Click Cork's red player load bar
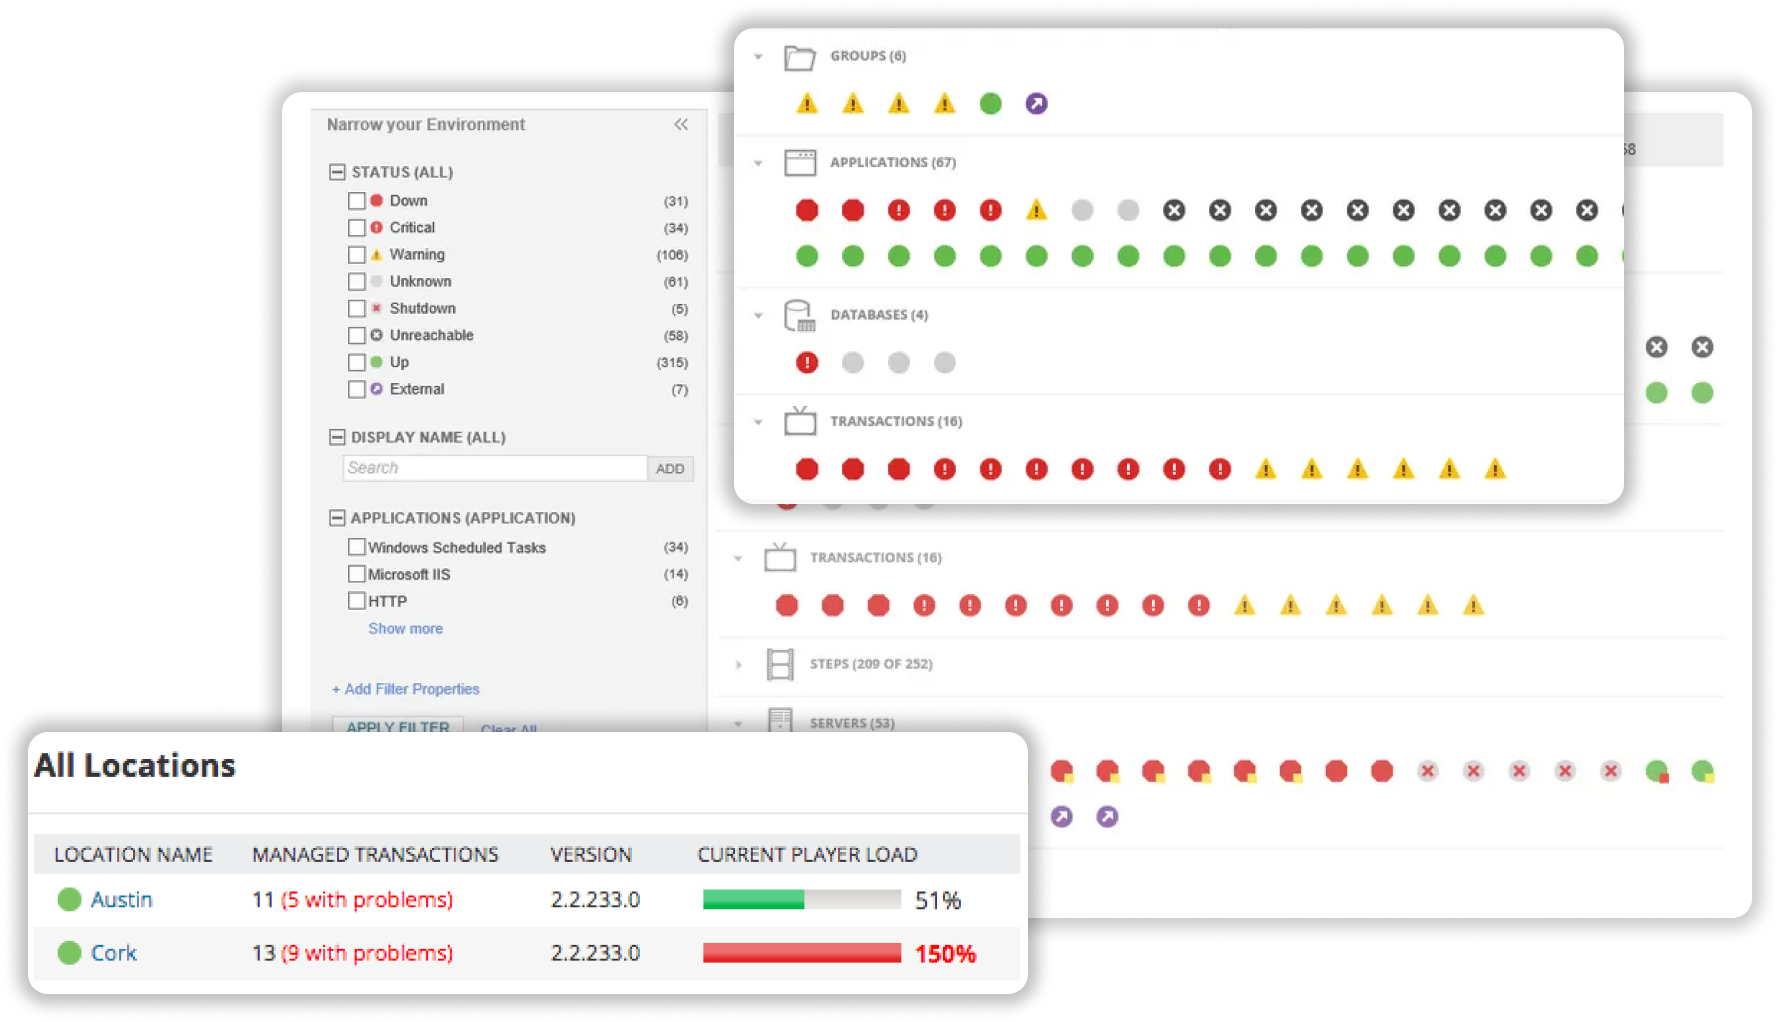Viewport: 1781px width, 1022px height. [x=802, y=953]
